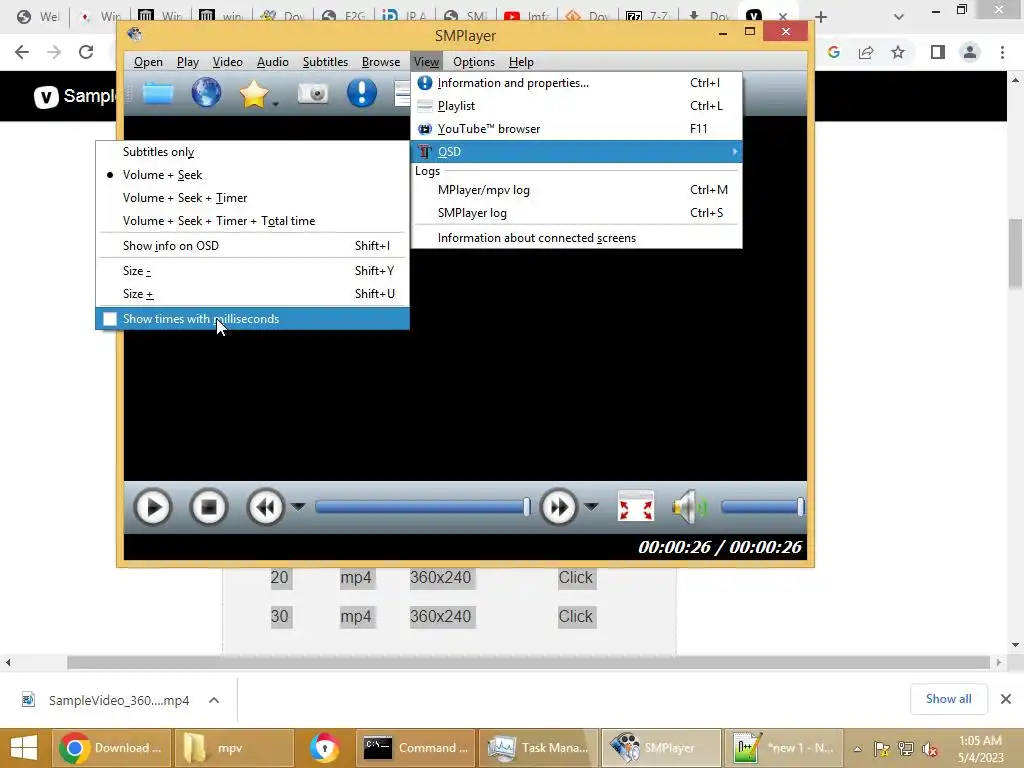Click the horizontal page scrollbar
1024x768 pixels.
pyautogui.click(x=528, y=662)
